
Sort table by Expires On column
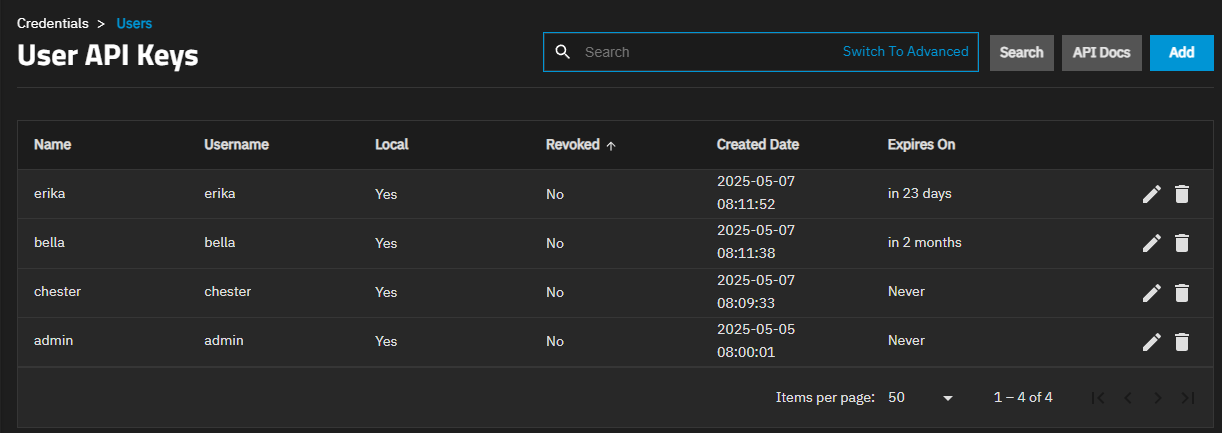click(x=921, y=145)
